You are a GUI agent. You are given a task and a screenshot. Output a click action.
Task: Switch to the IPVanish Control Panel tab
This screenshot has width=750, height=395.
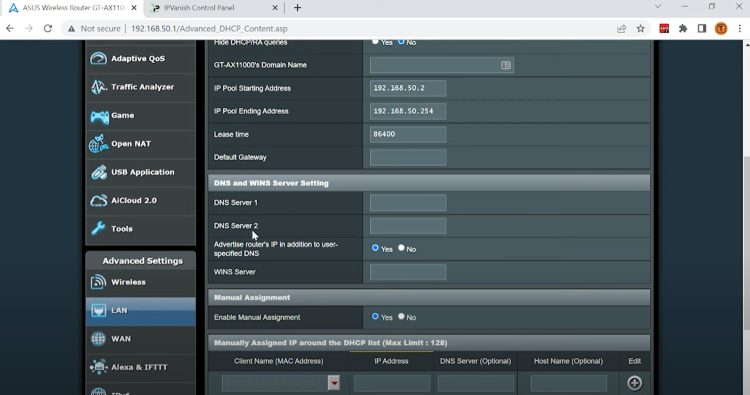[213, 8]
